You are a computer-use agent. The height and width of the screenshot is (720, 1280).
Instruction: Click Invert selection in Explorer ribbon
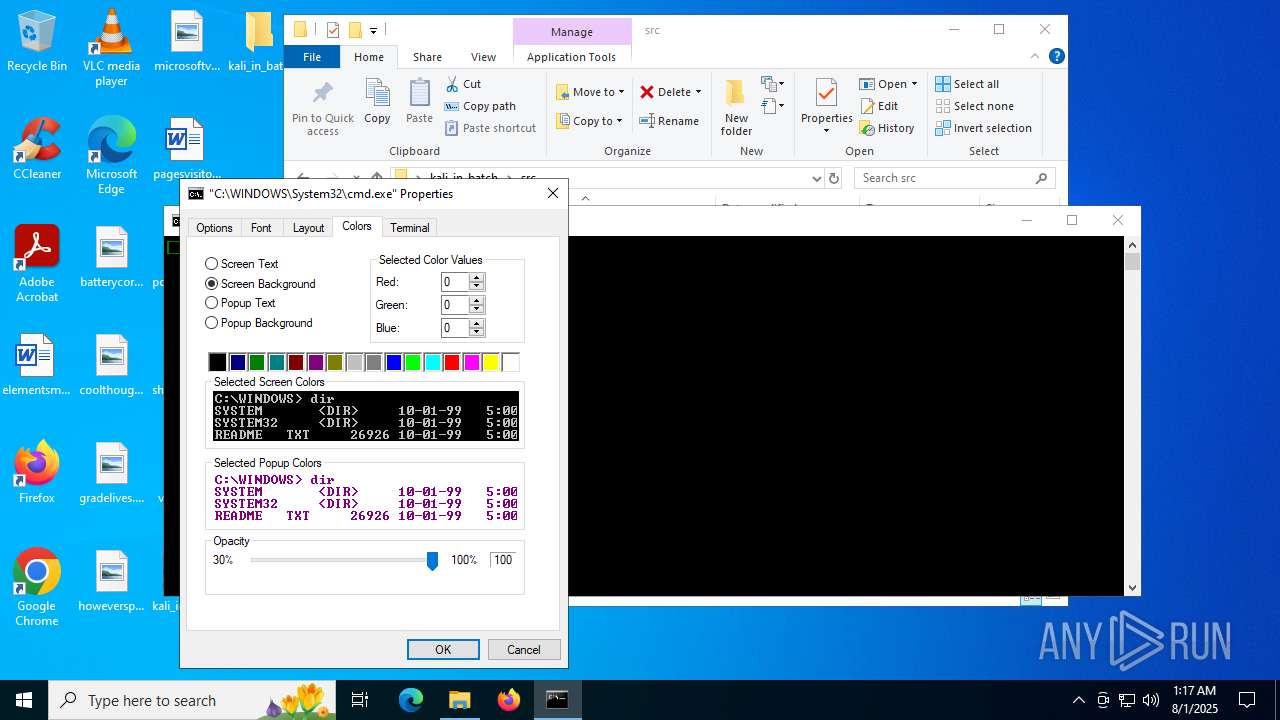pos(983,128)
